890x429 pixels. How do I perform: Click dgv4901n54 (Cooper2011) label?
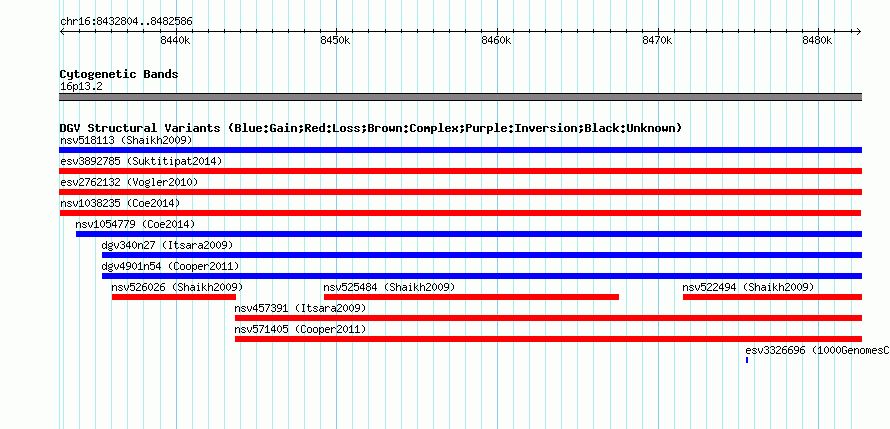[x=170, y=266]
